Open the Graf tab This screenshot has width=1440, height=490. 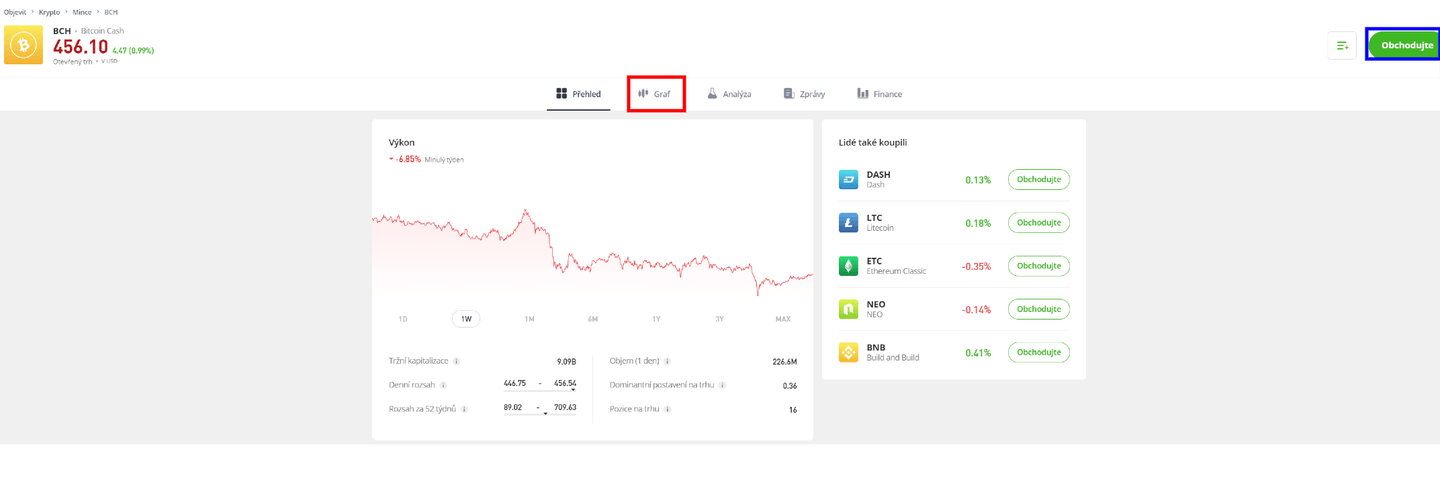point(656,94)
